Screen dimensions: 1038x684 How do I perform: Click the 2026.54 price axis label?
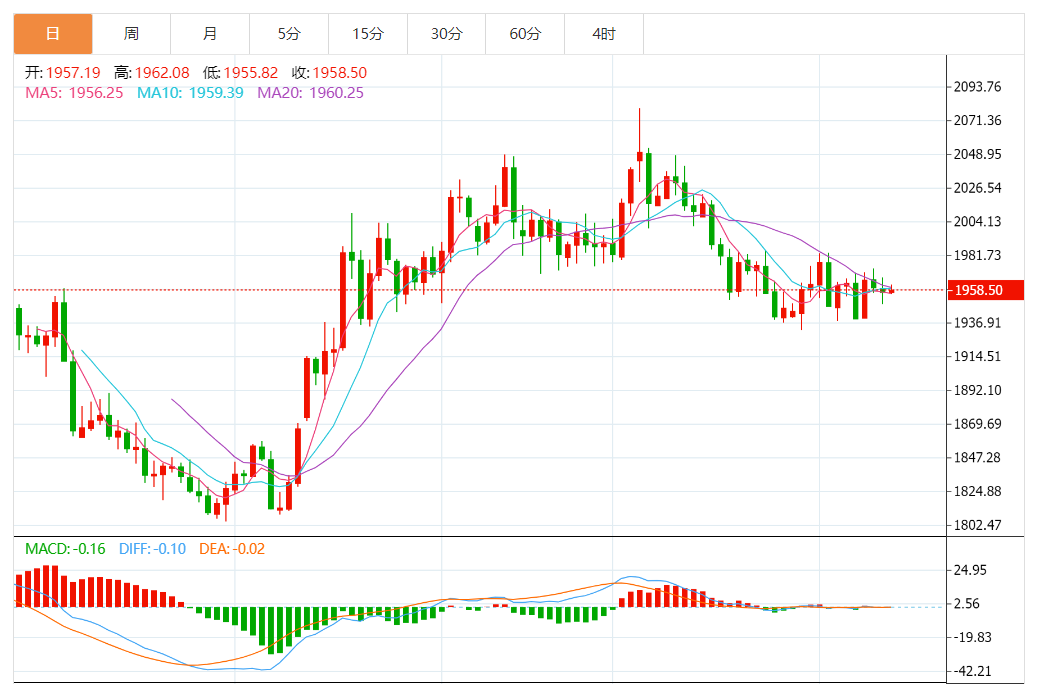(977, 188)
